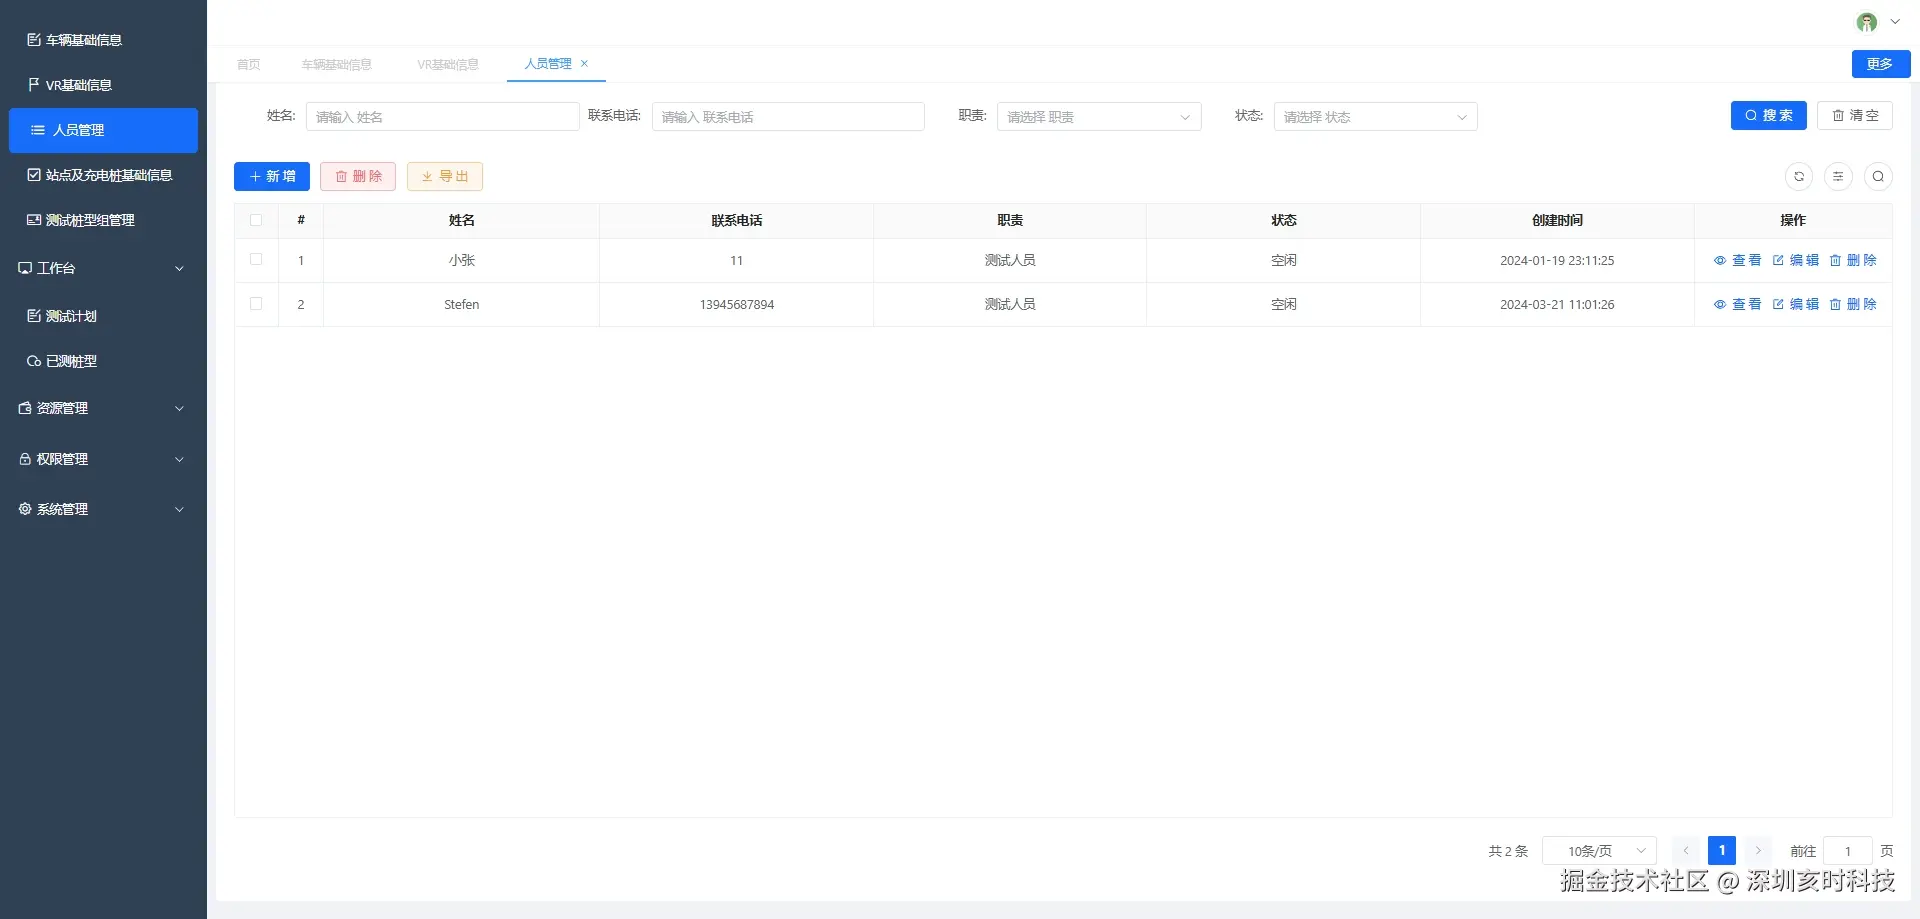
Task: Delete the 小张 row
Action: [1853, 260]
